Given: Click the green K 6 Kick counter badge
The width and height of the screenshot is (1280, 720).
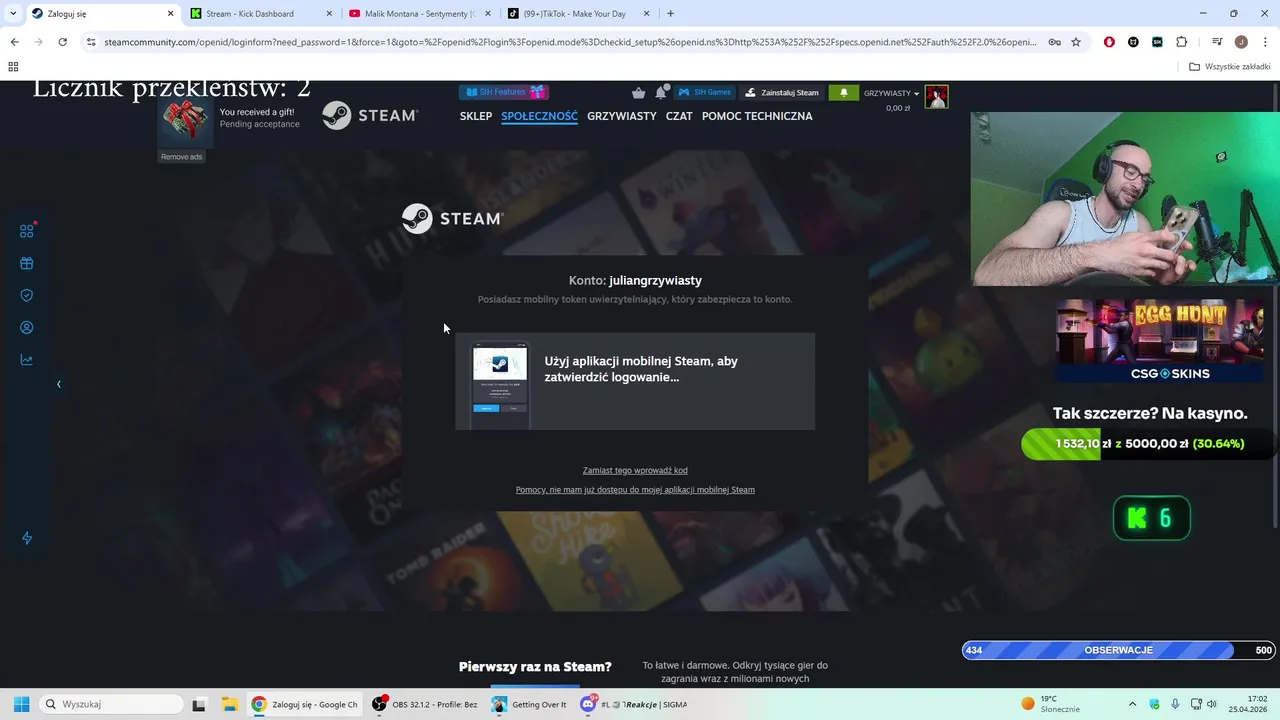Looking at the screenshot, I should [x=1152, y=518].
